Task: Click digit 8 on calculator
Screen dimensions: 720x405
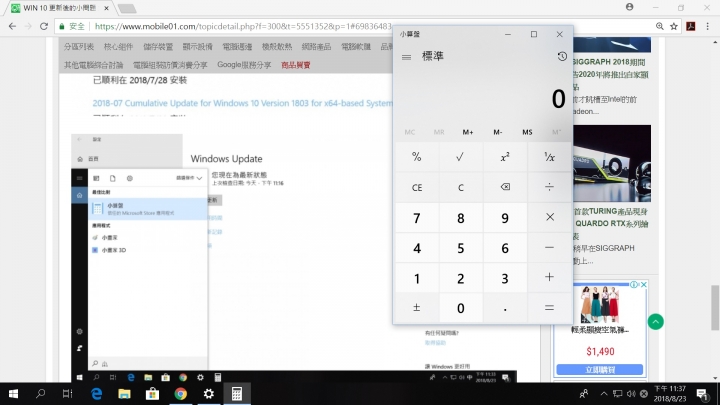Action: tap(460, 217)
